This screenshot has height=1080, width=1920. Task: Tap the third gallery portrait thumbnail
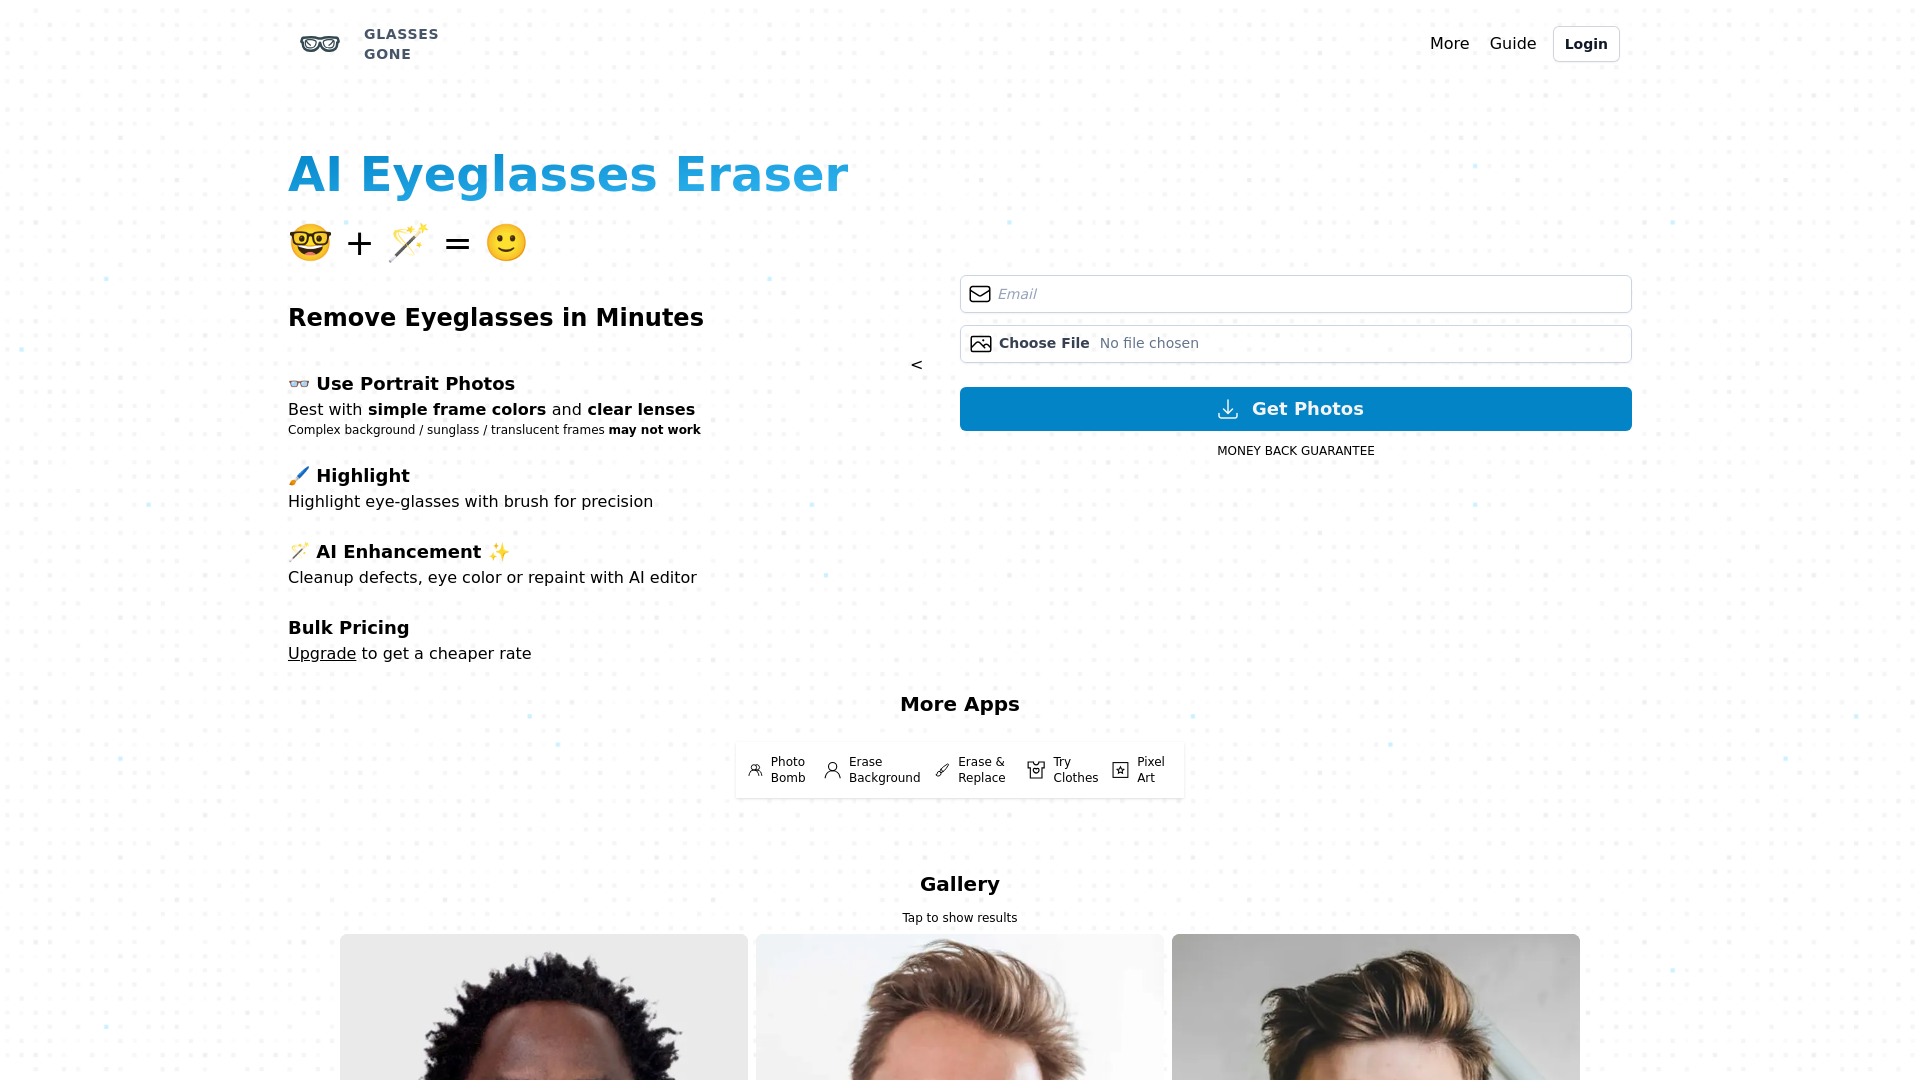pos(1376,1007)
